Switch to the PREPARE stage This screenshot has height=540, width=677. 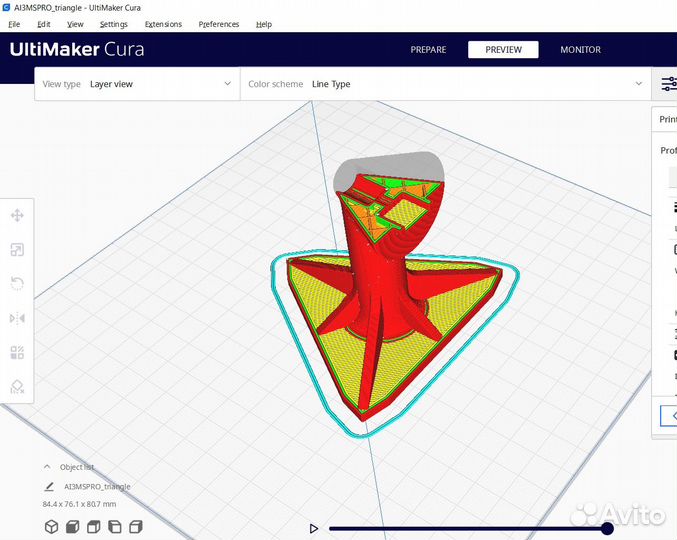tap(428, 50)
